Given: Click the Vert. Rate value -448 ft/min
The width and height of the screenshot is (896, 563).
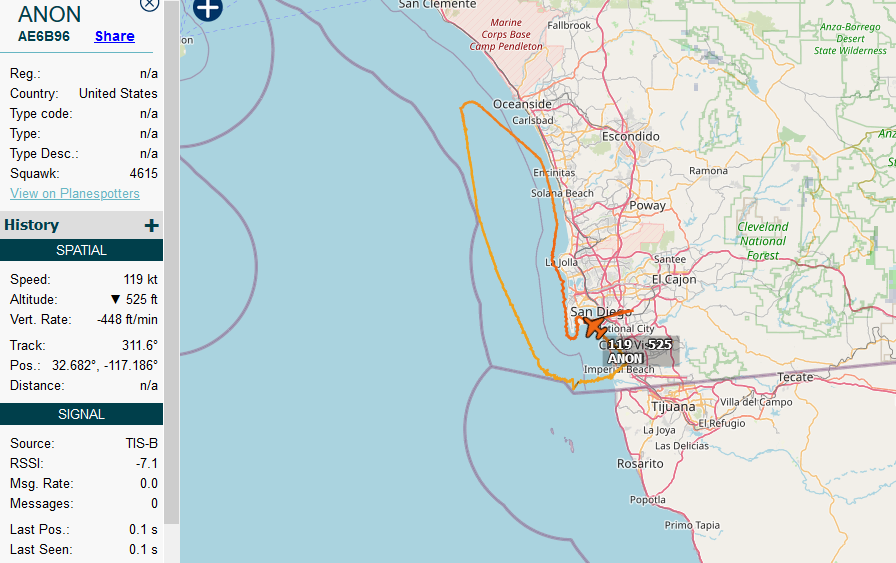Looking at the screenshot, I should click(x=127, y=320).
